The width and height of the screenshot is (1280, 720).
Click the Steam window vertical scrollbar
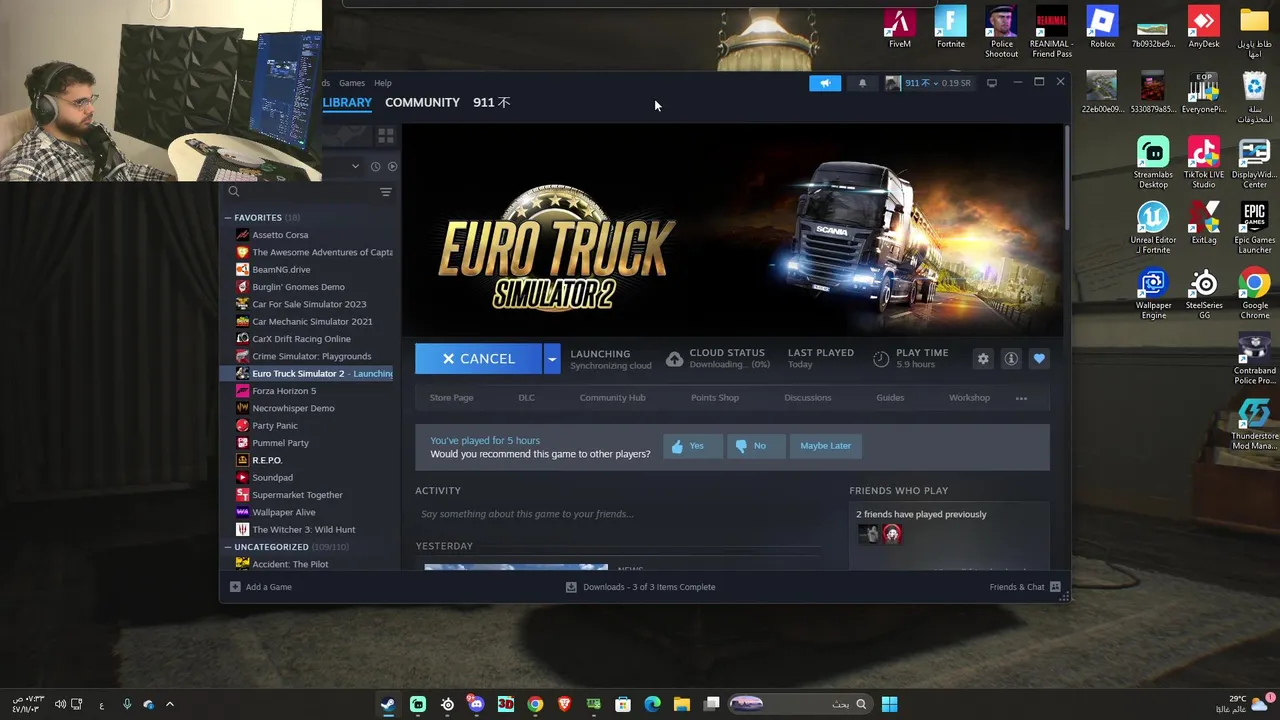[x=1067, y=178]
